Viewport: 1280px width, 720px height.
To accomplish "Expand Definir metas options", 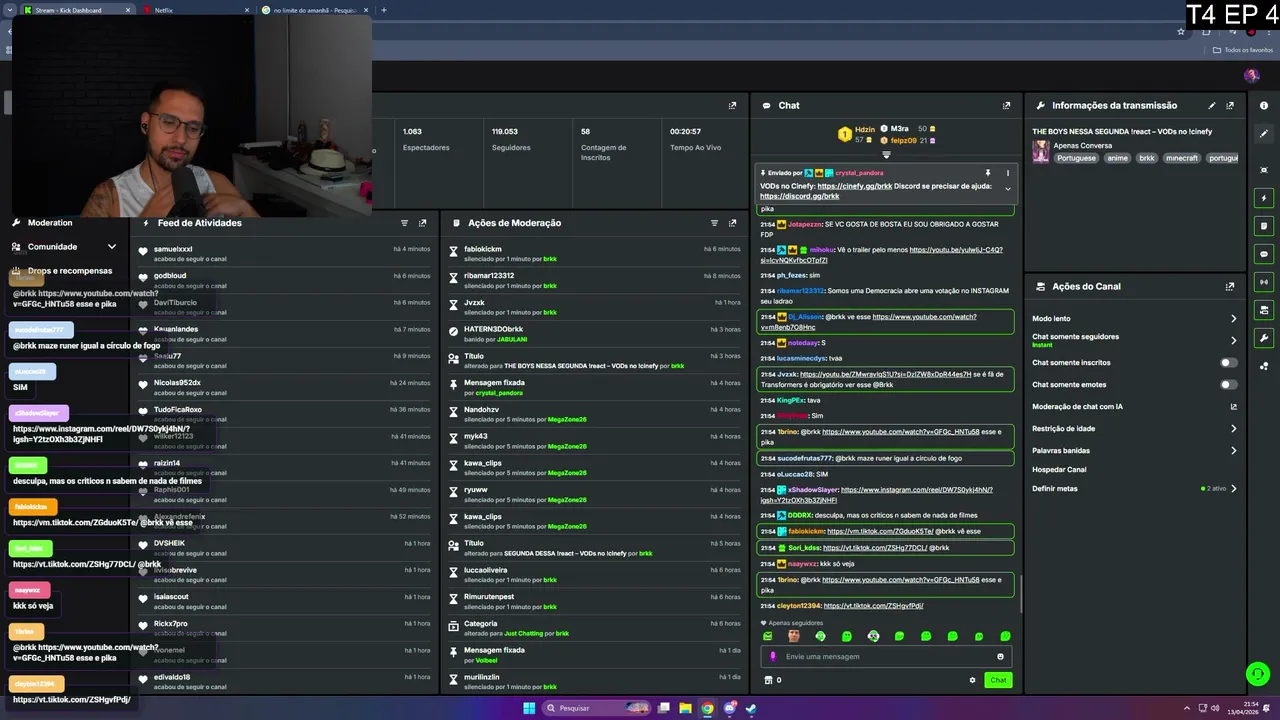I will point(1233,489).
